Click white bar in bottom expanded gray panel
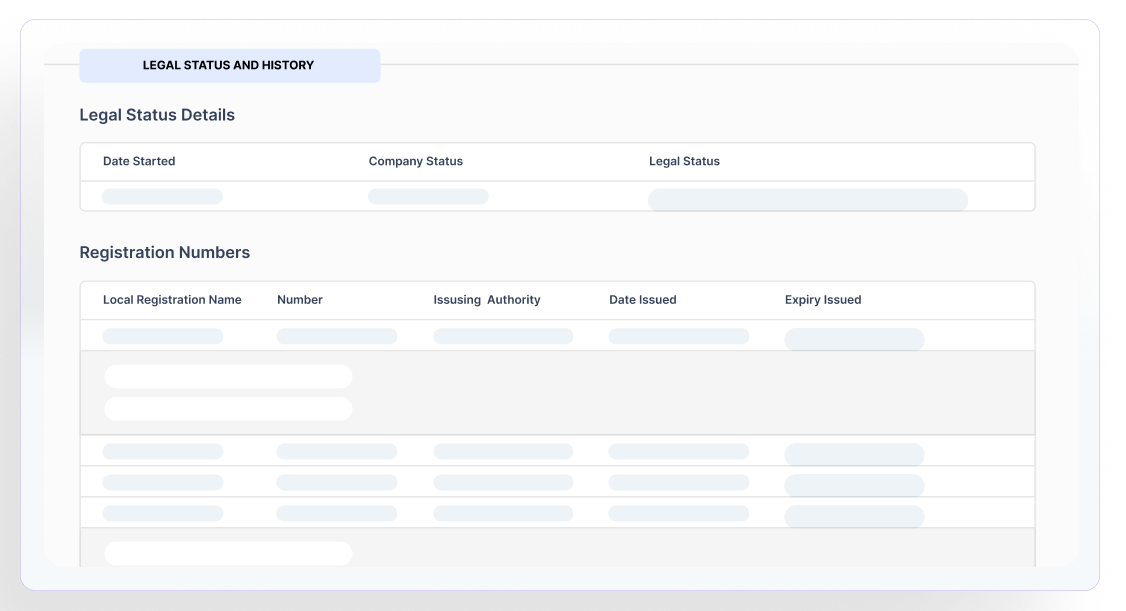 click(228, 553)
